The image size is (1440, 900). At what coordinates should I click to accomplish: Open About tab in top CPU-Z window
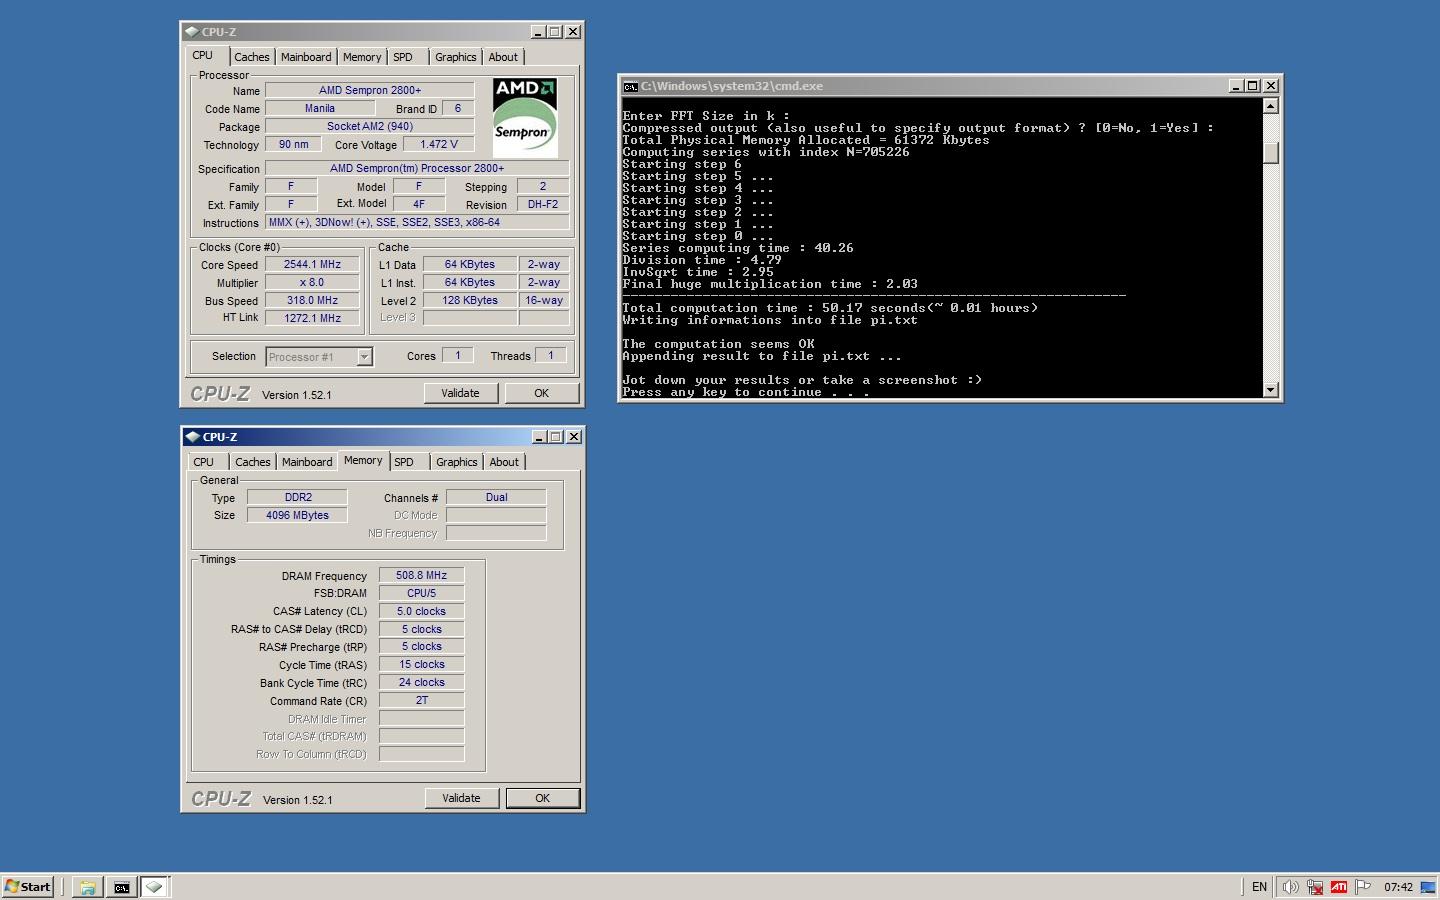(503, 57)
